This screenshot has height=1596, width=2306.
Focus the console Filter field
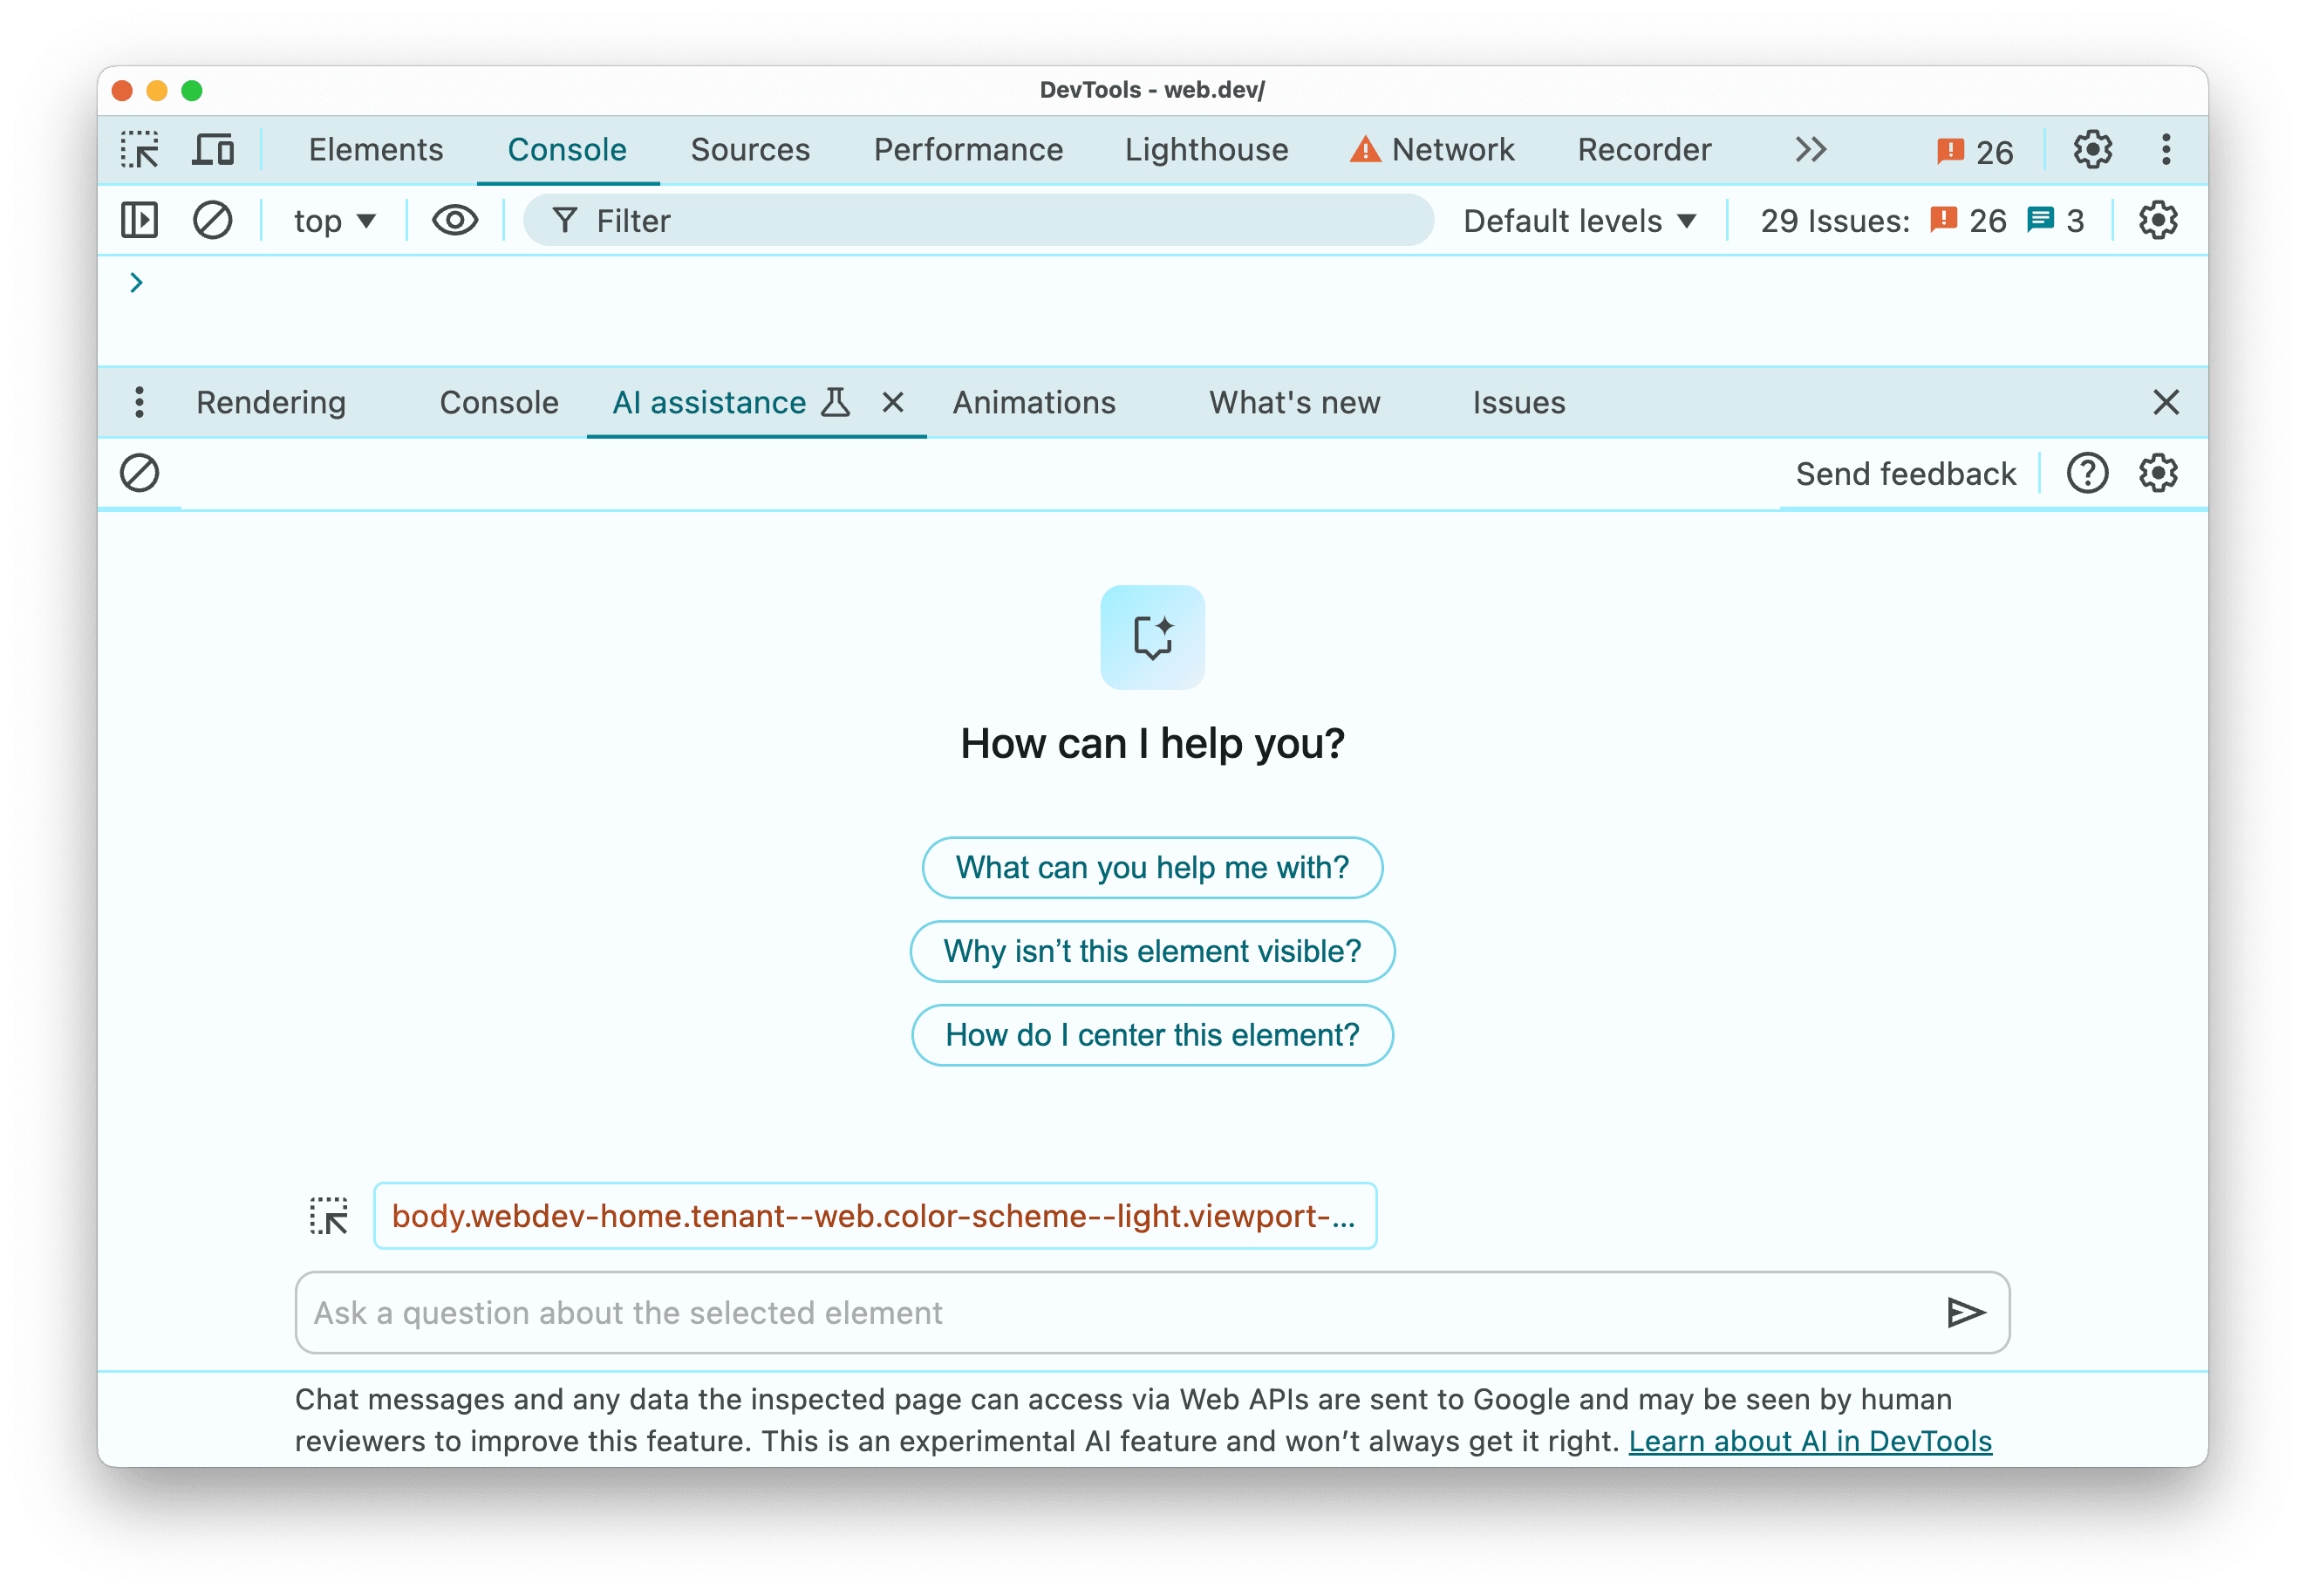978,220
